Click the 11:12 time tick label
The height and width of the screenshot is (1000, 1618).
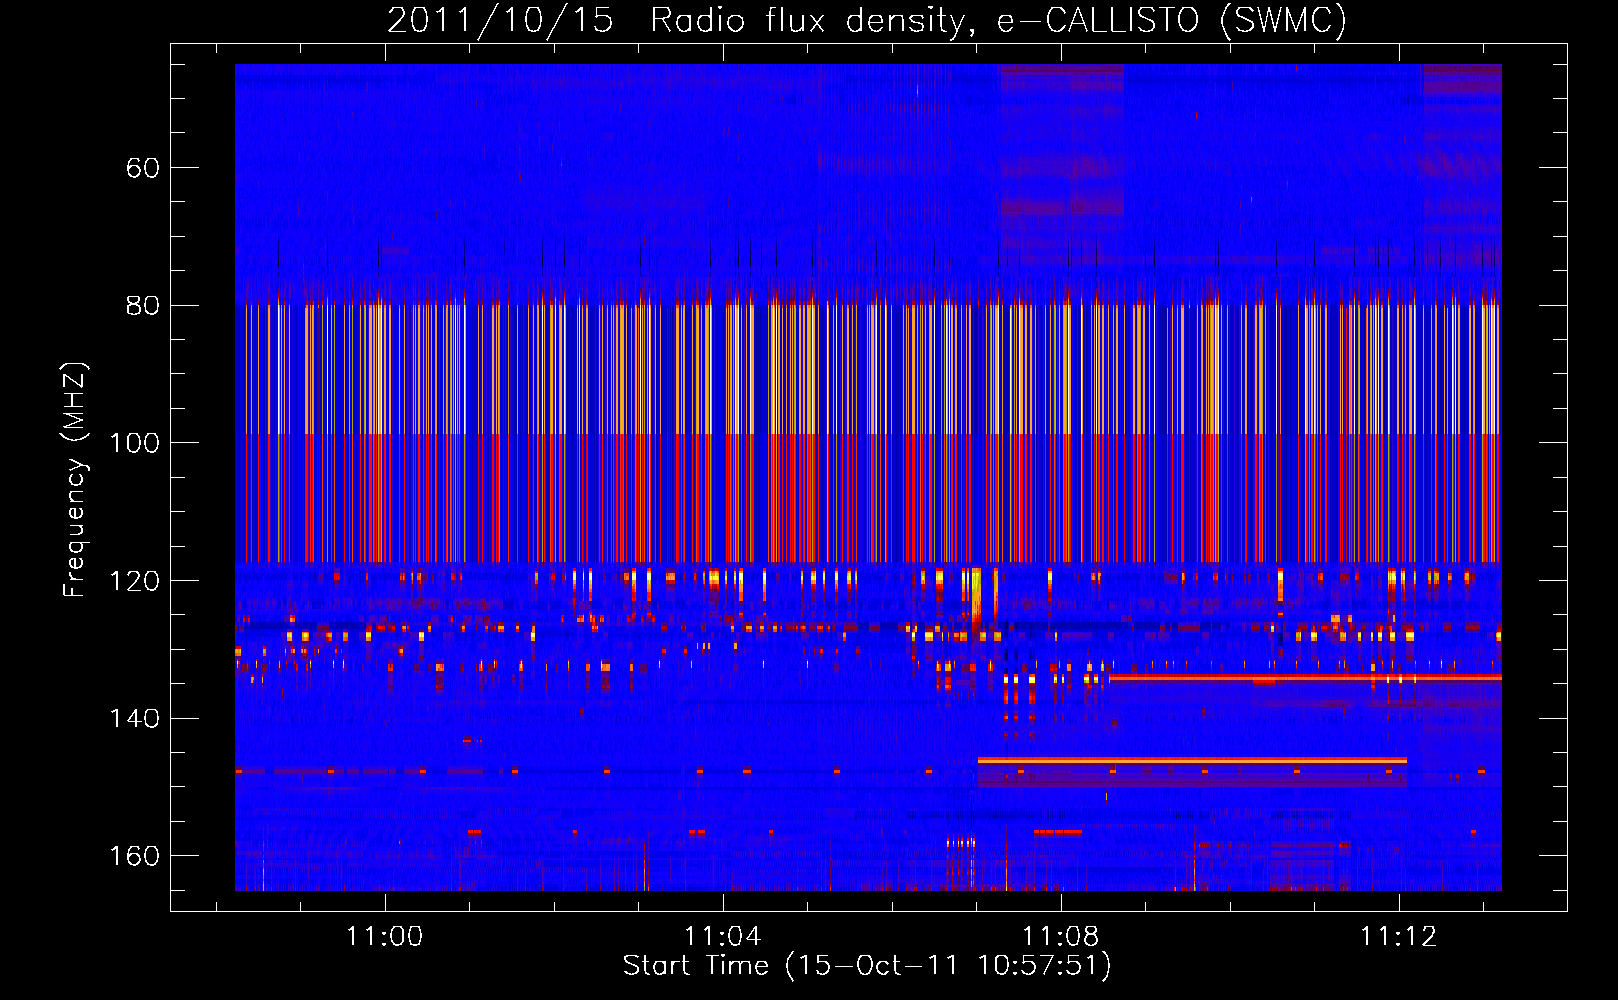tap(1399, 937)
